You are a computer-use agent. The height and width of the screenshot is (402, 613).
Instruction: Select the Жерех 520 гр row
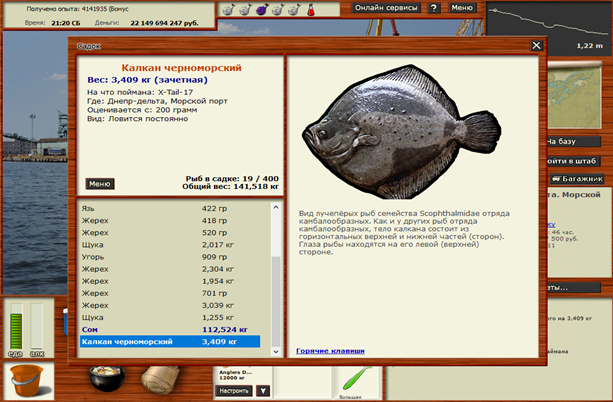coord(170,233)
